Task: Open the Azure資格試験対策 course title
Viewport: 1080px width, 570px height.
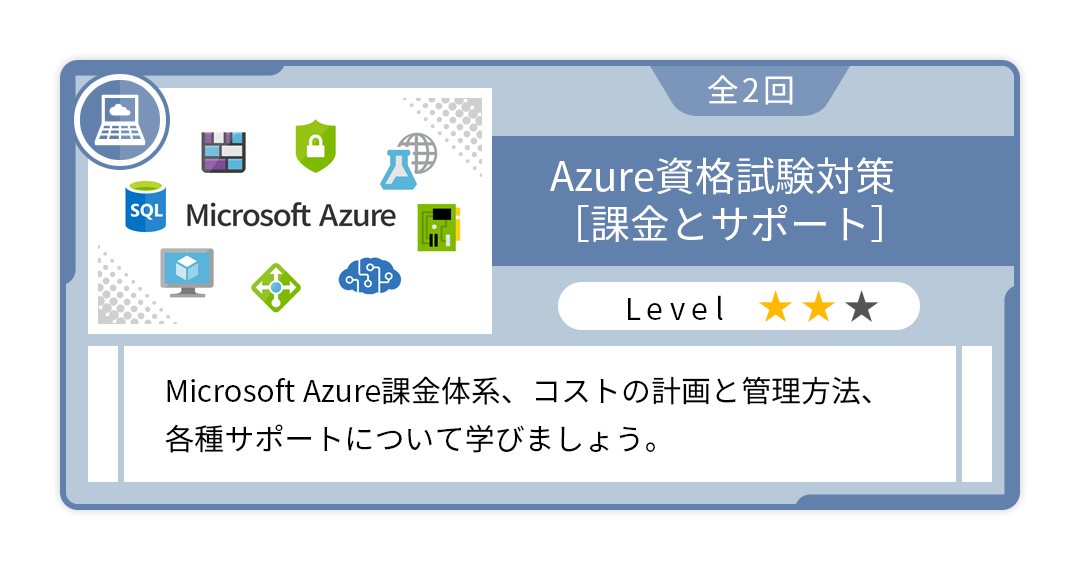Action: [722, 176]
